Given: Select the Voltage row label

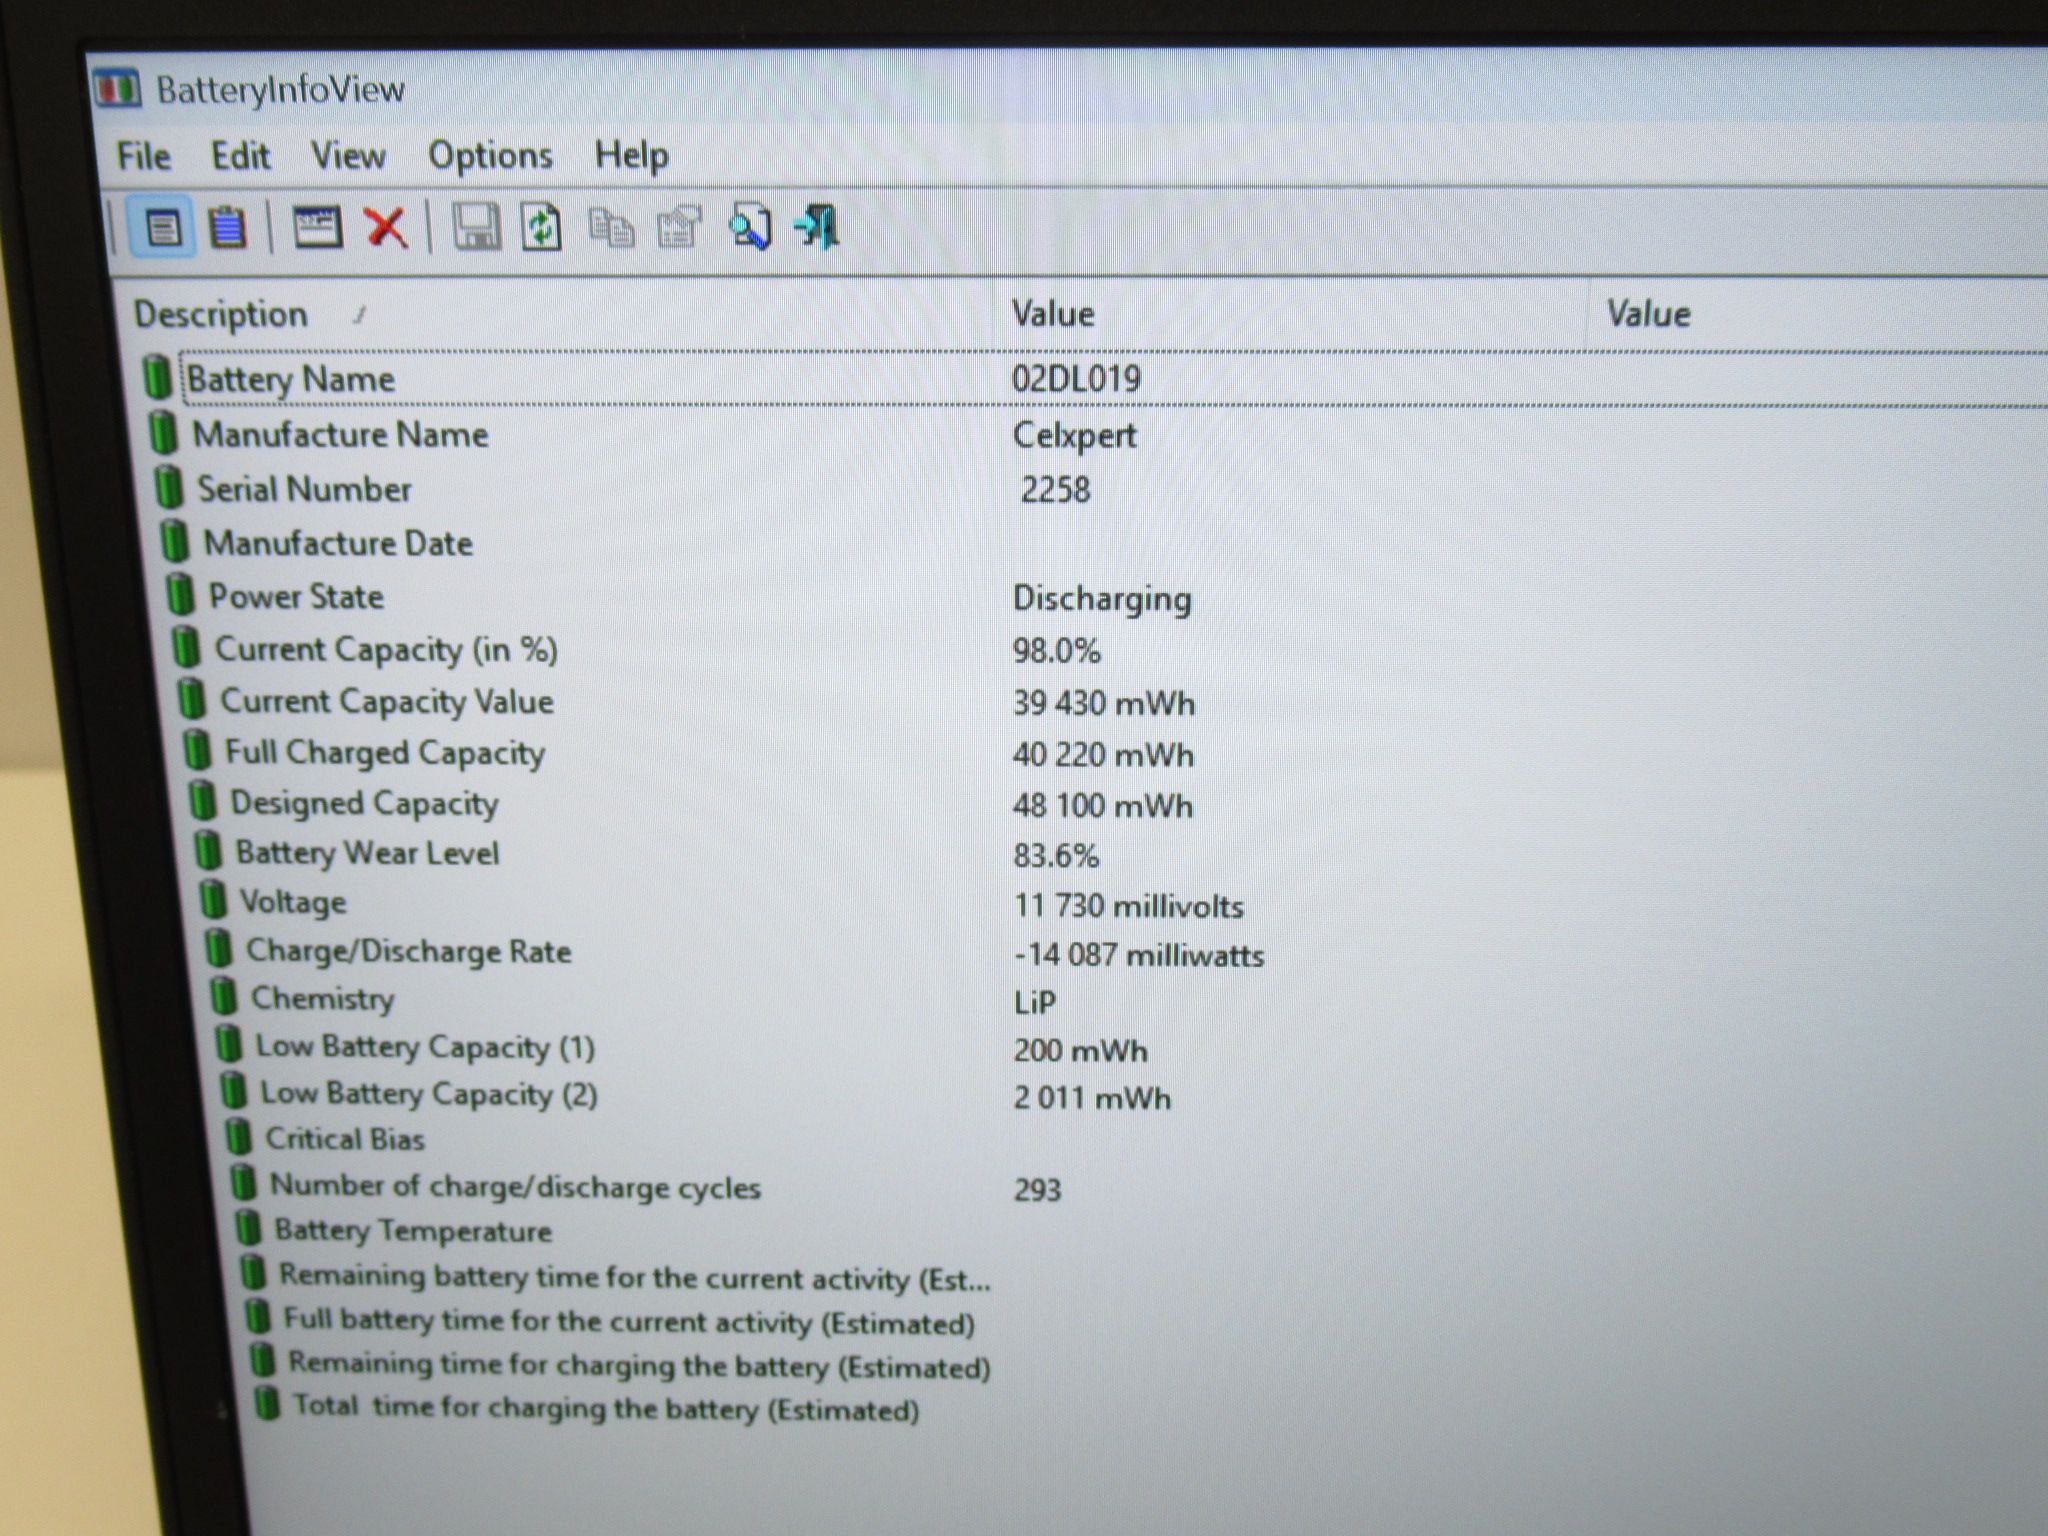Looking at the screenshot, I should tap(293, 902).
